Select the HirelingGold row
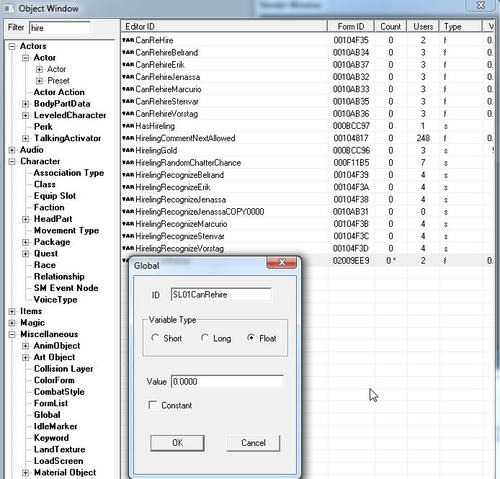Screen dimensions: 500x479 click(308, 151)
